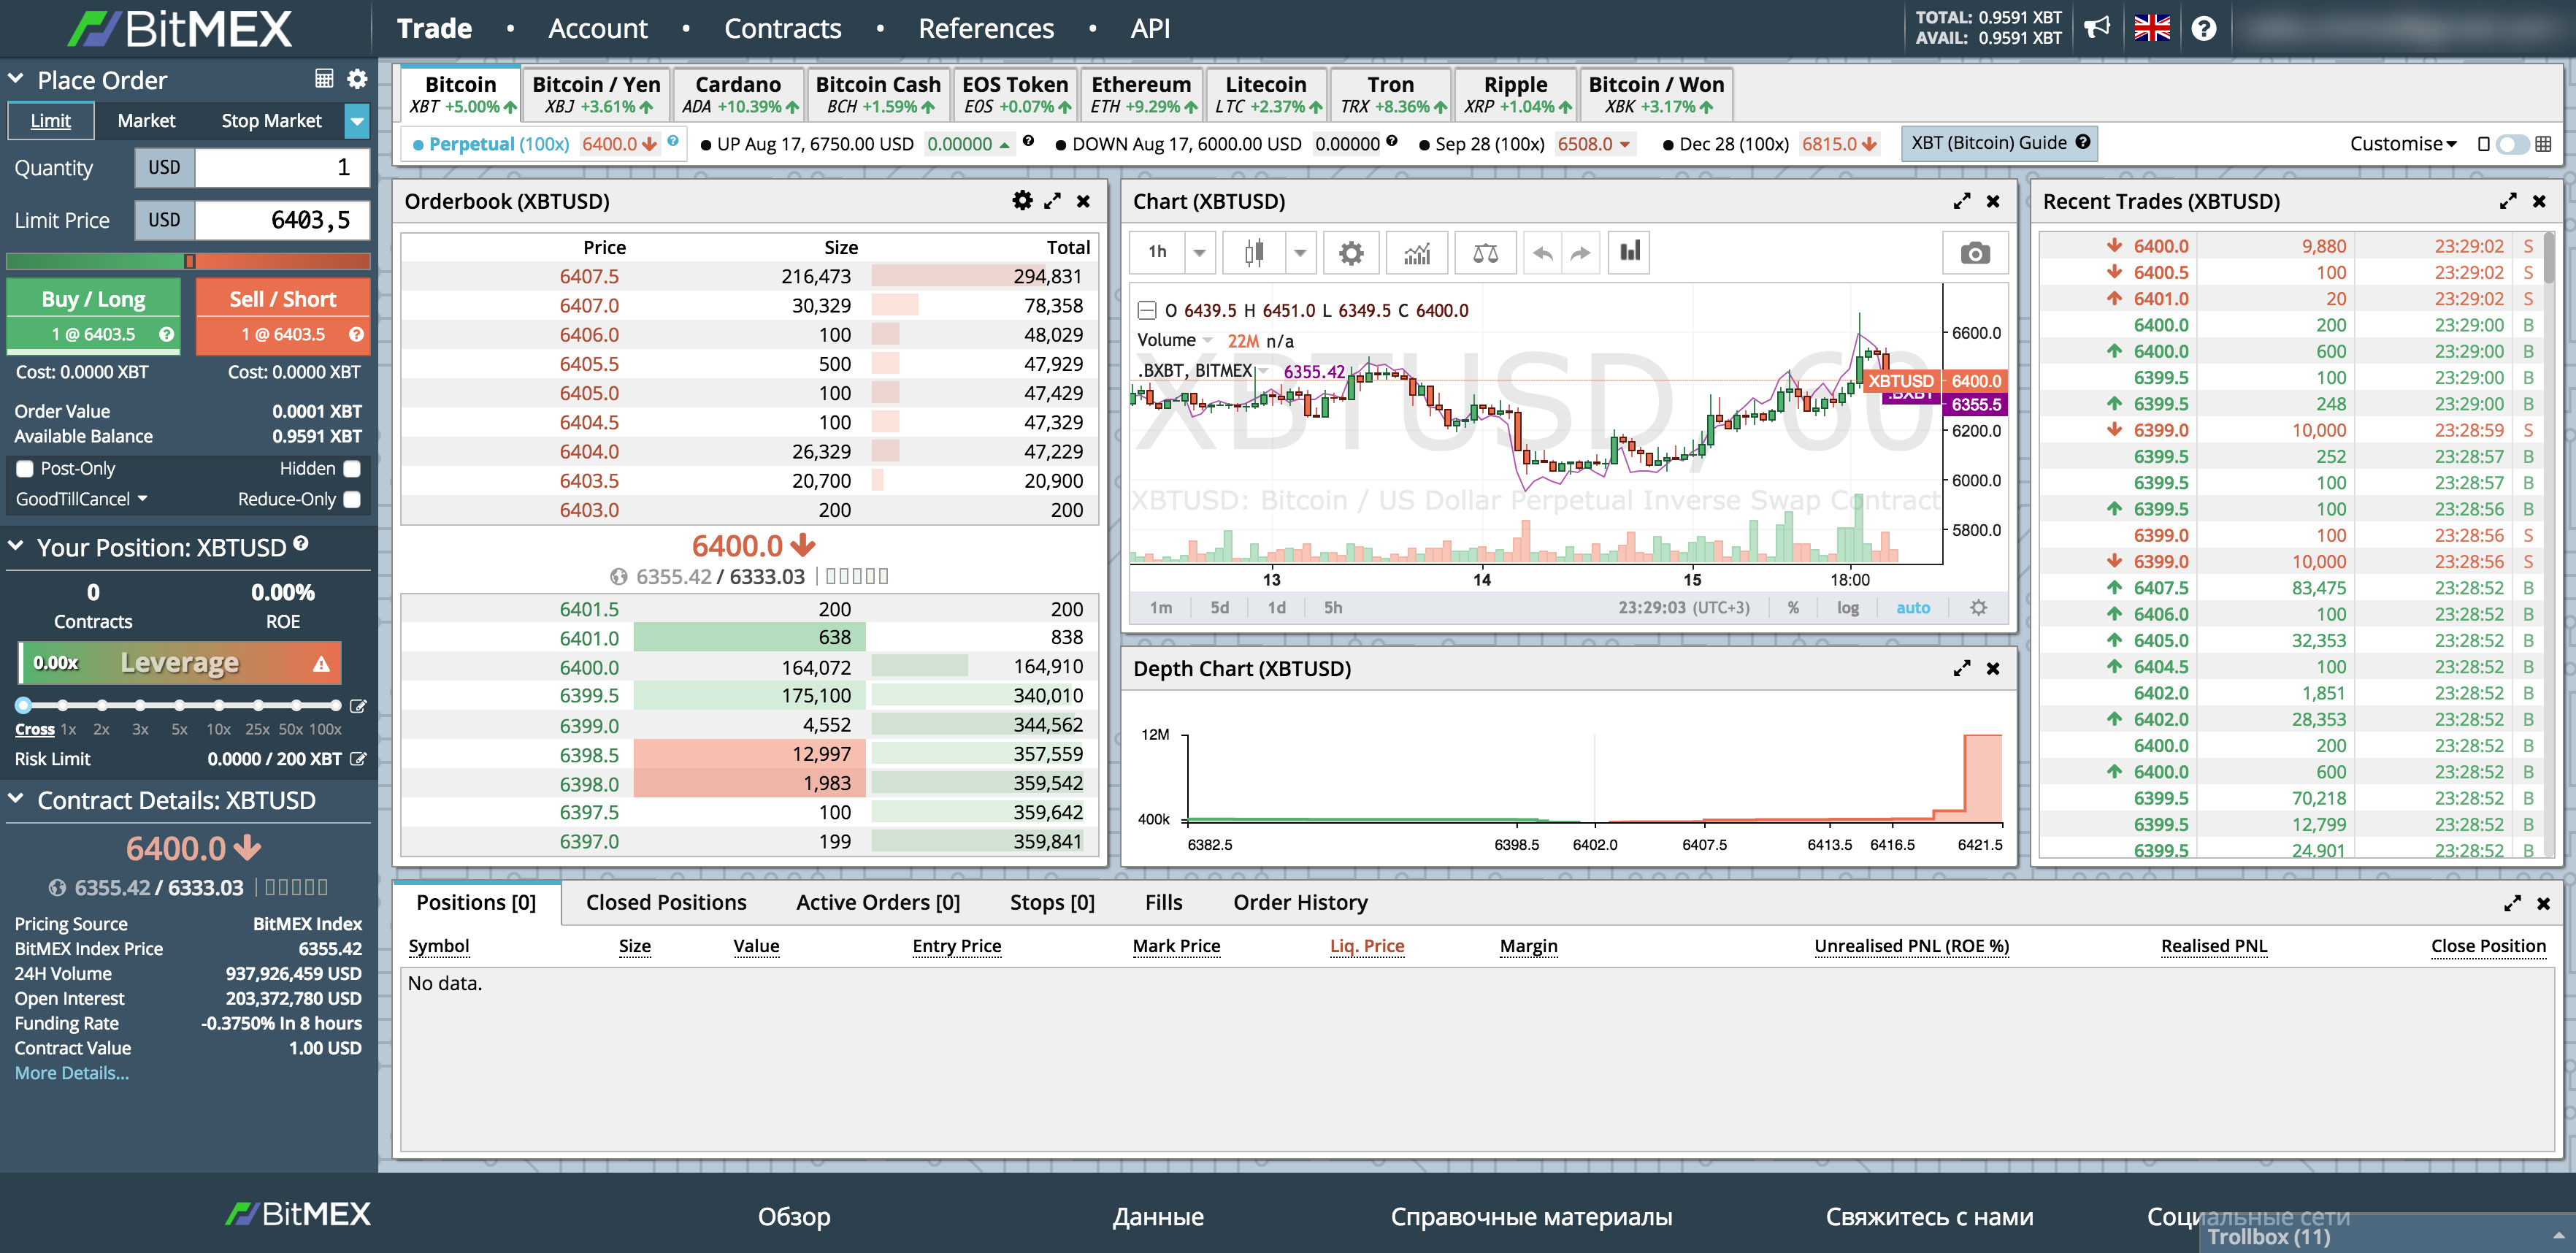Viewport: 2576px width, 1253px height.
Task: Enable the Hidden order checkbox
Action: [x=352, y=469]
